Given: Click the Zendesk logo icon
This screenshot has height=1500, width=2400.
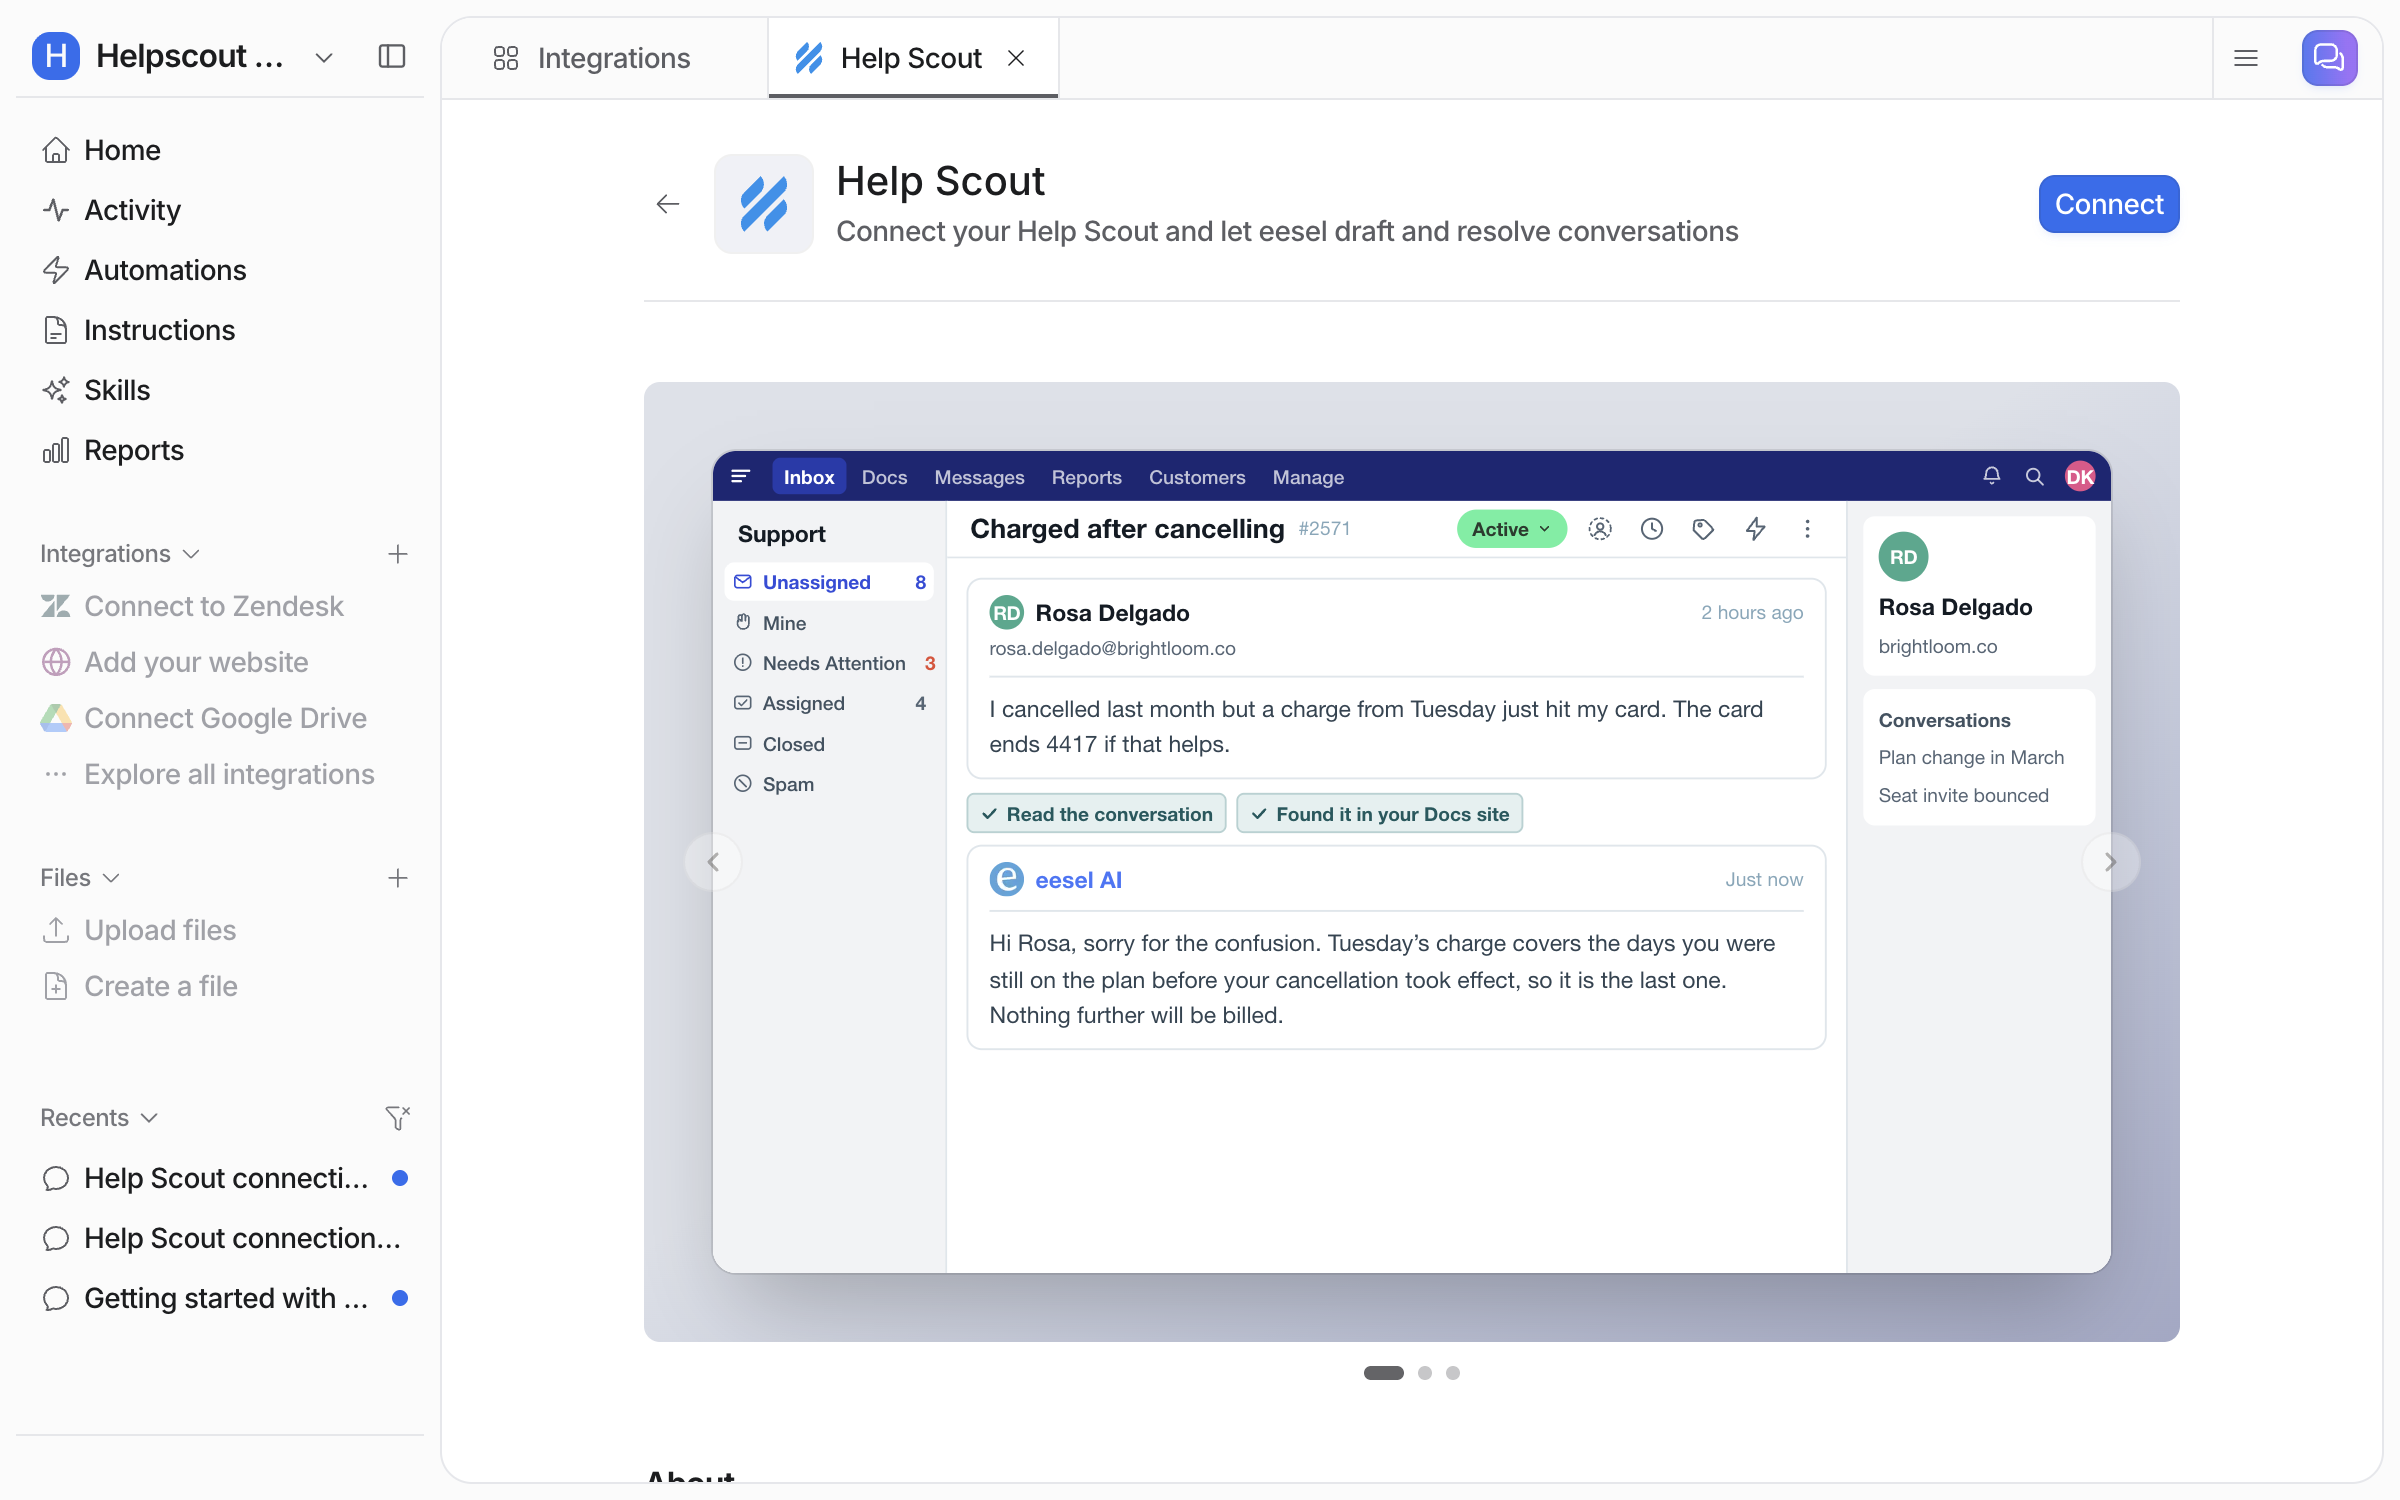Looking at the screenshot, I should click(x=56, y=606).
